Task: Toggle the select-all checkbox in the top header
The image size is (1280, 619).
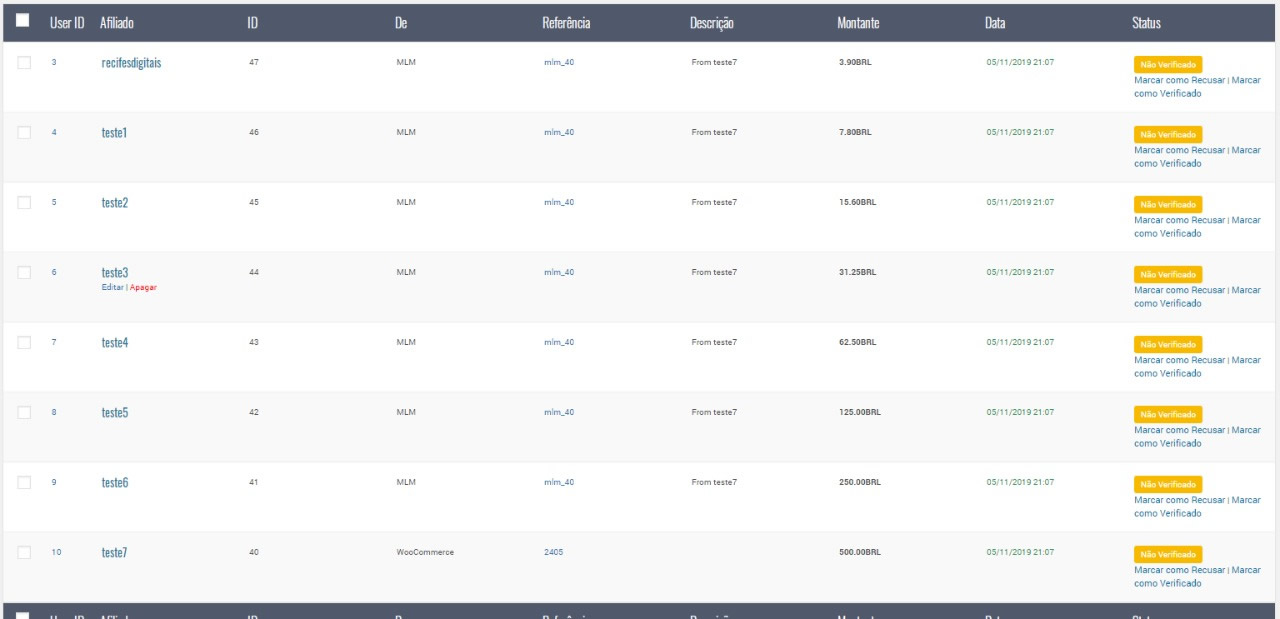Action: click(24, 21)
